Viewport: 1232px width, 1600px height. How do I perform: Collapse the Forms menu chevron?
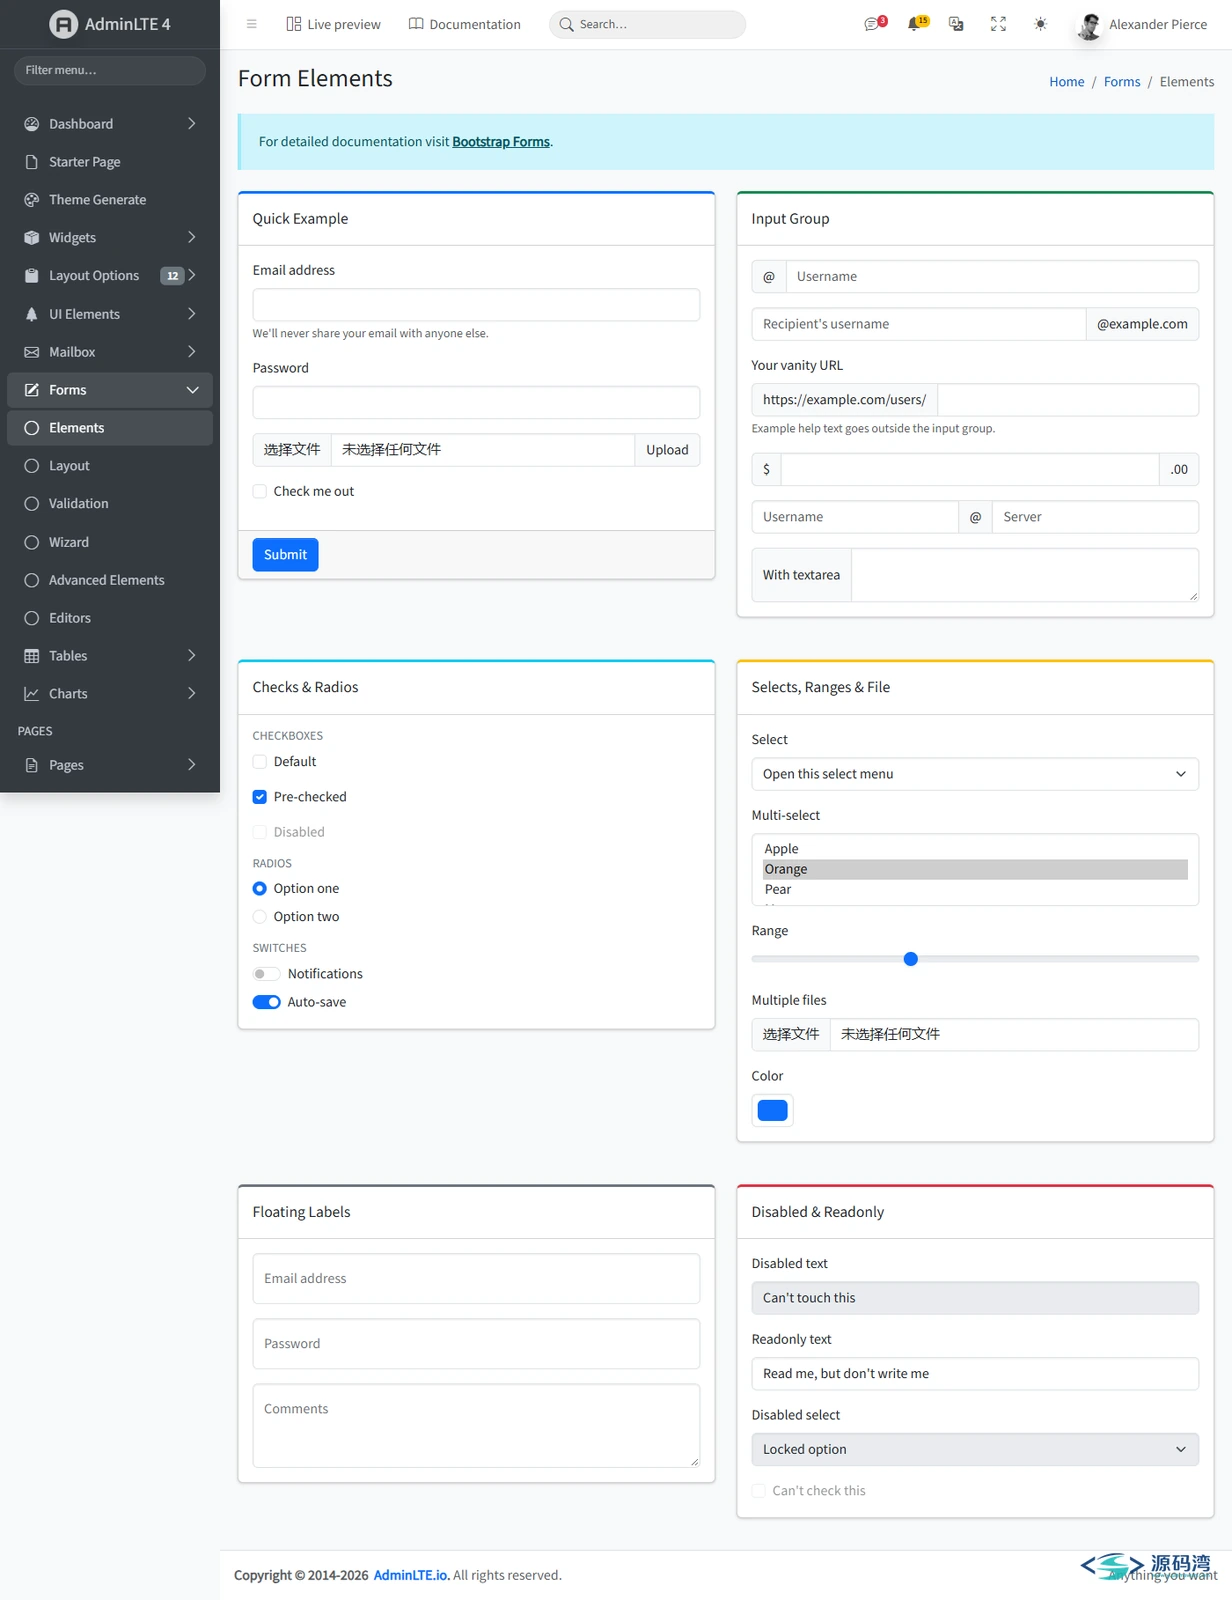tap(192, 390)
